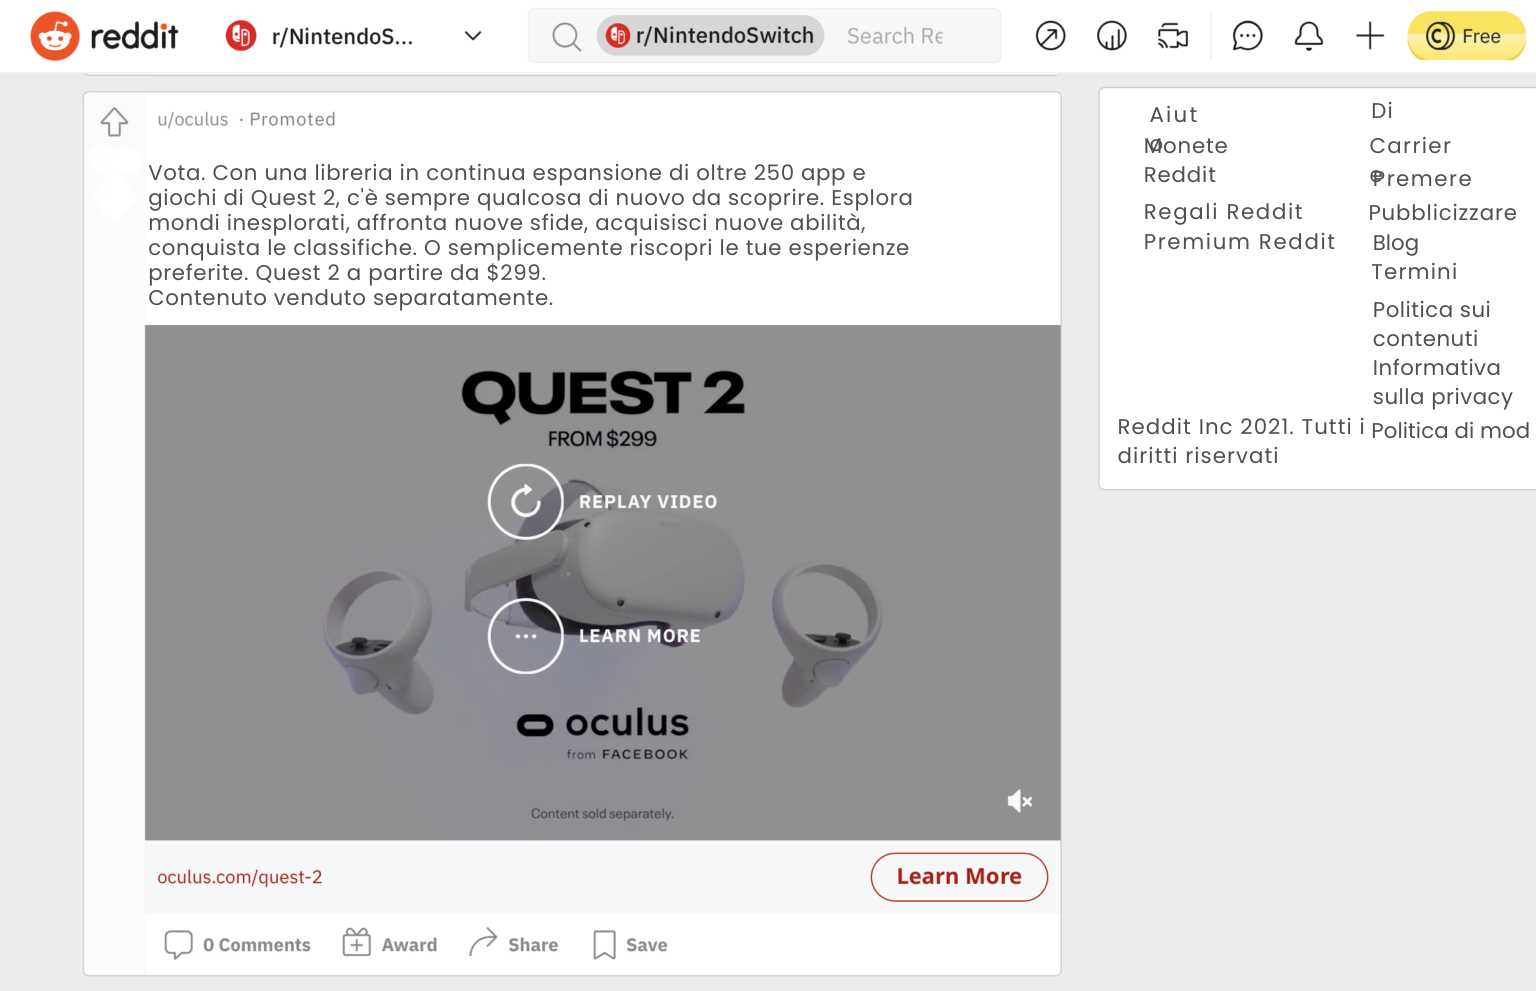This screenshot has width=1536, height=991.
Task: Give an Award to the promoted post
Action: point(389,943)
